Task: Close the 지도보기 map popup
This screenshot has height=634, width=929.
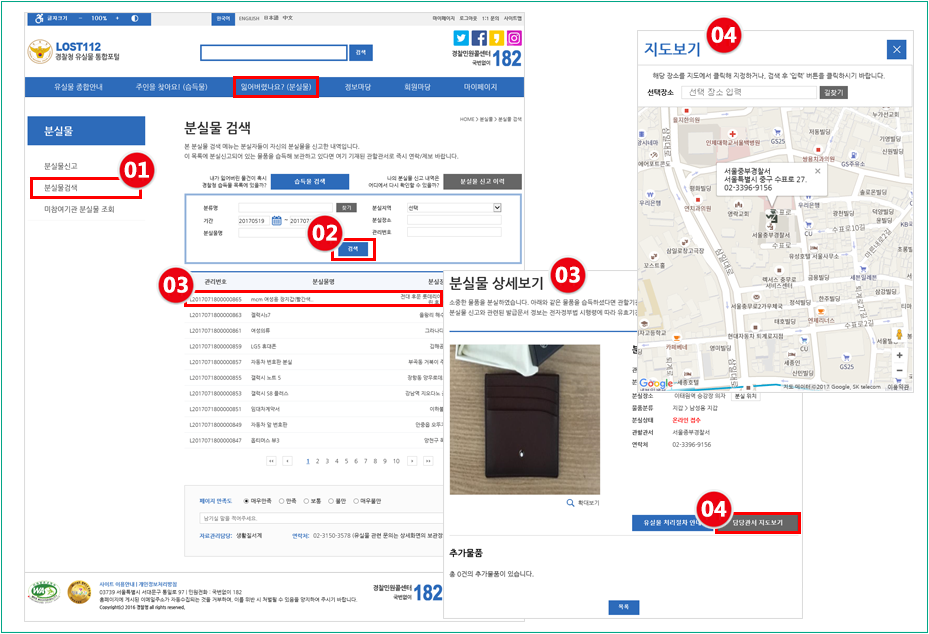Action: tap(896, 49)
